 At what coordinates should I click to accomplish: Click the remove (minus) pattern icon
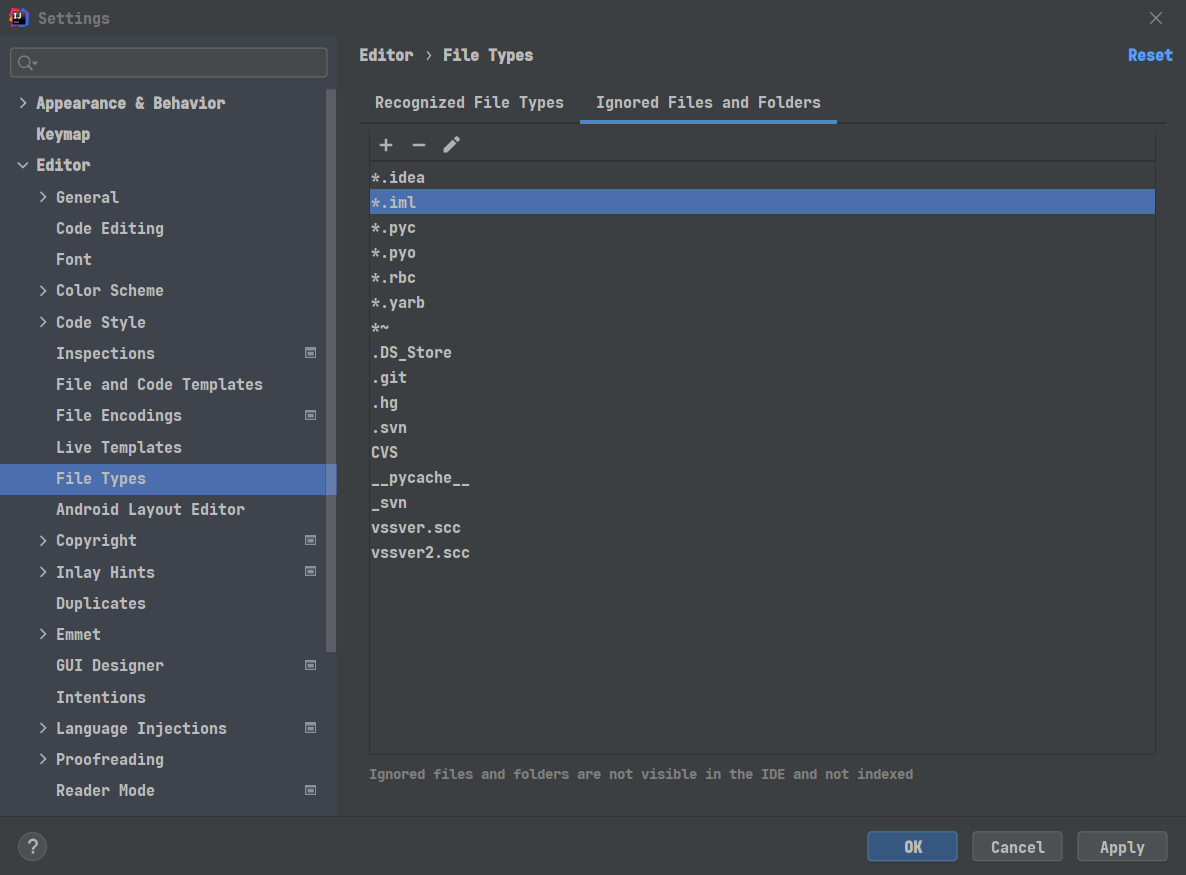(418, 144)
